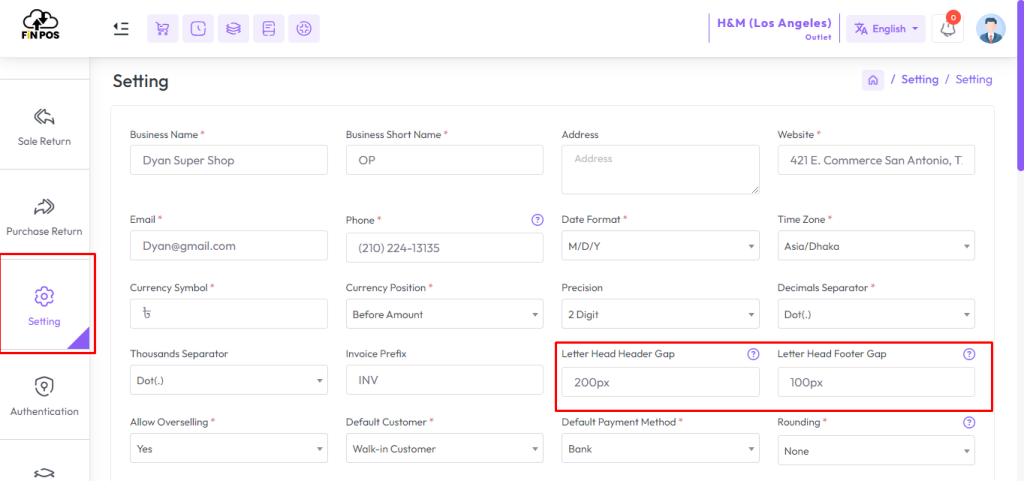Click the first Setting breadcrumb link

(920, 80)
